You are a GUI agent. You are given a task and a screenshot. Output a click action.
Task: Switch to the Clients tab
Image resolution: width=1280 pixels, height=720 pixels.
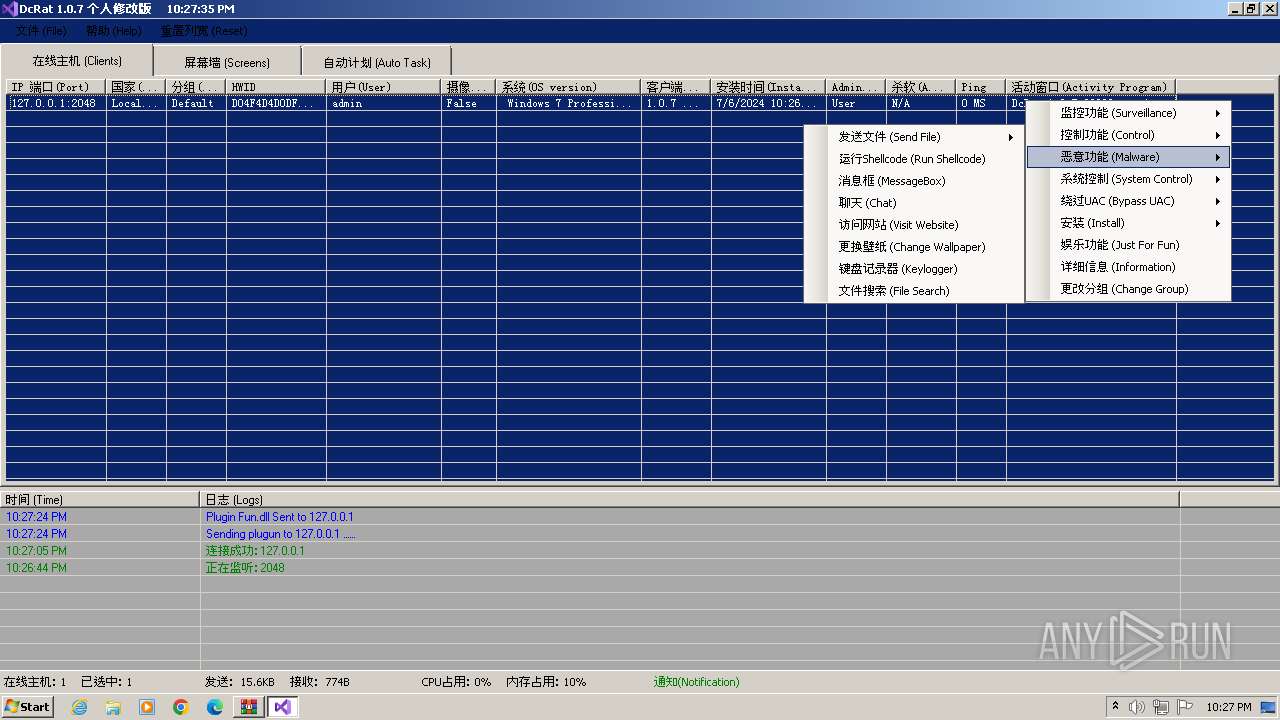click(x=77, y=61)
